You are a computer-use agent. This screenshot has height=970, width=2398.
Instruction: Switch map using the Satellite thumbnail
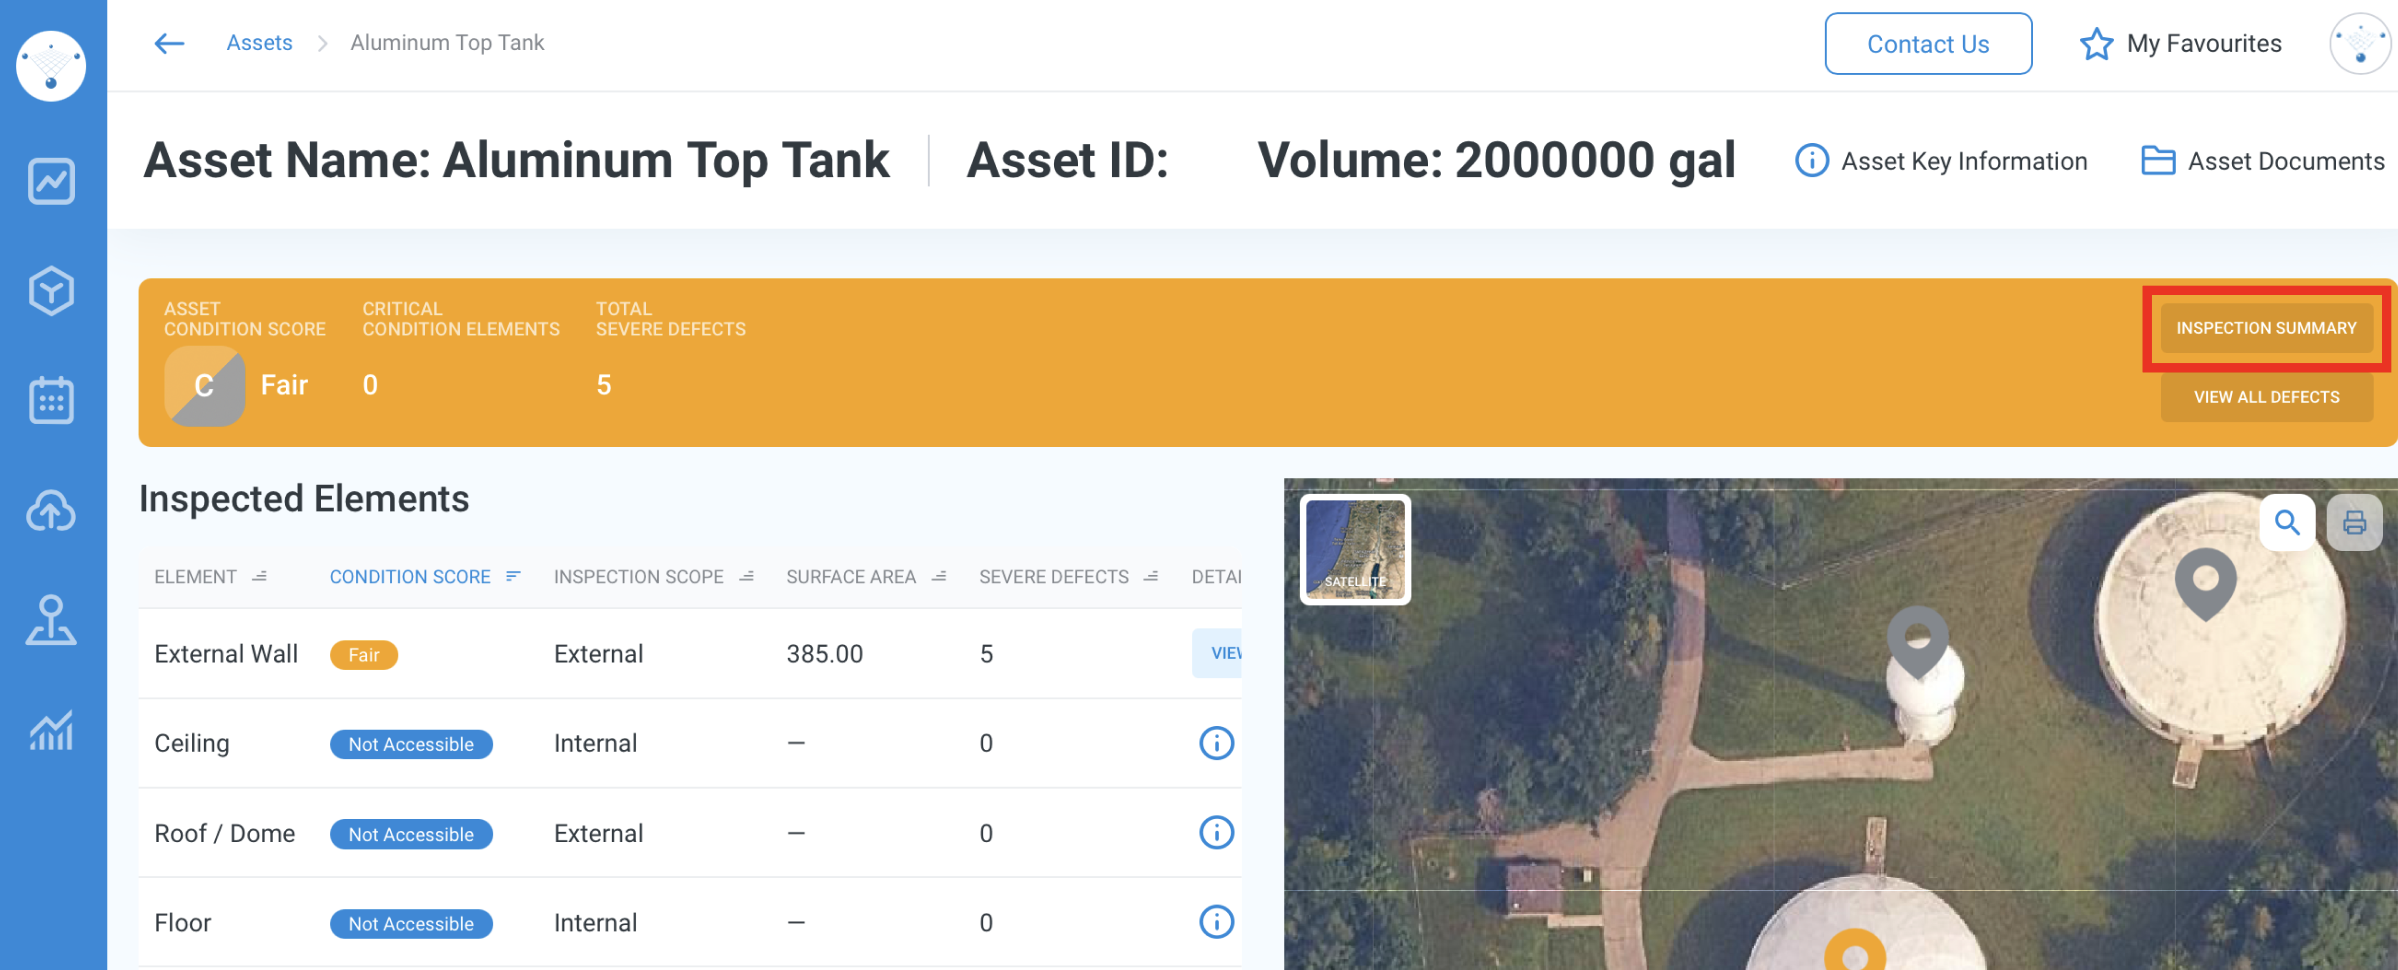tap(1355, 549)
